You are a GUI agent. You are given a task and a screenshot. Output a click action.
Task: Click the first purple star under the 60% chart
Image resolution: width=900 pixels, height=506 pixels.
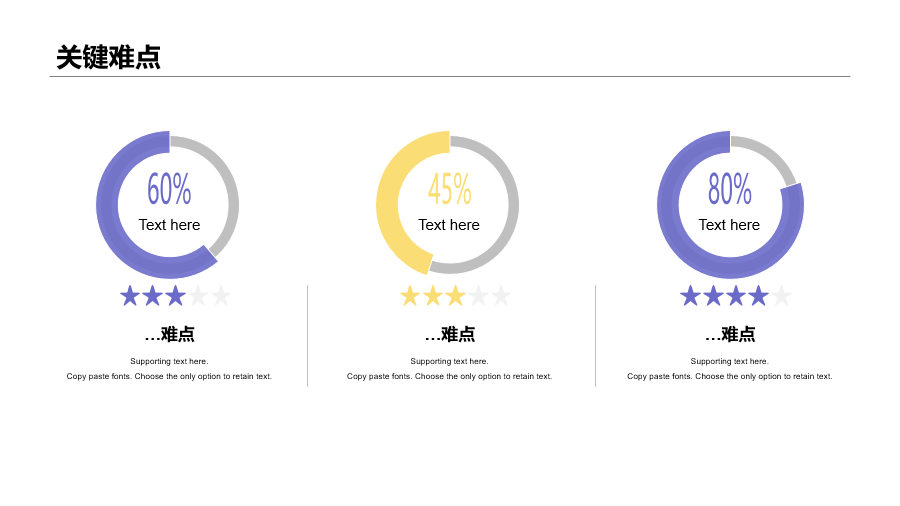click(130, 296)
